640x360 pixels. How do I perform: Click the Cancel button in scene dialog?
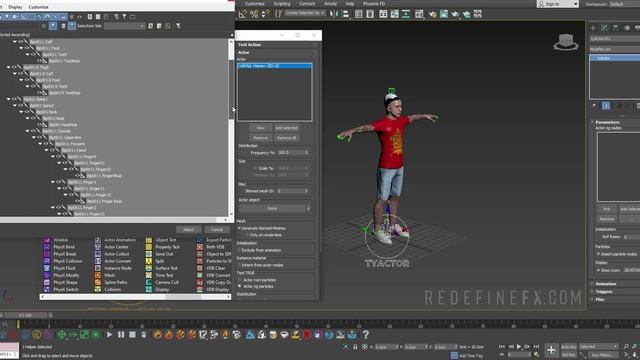tap(217, 230)
